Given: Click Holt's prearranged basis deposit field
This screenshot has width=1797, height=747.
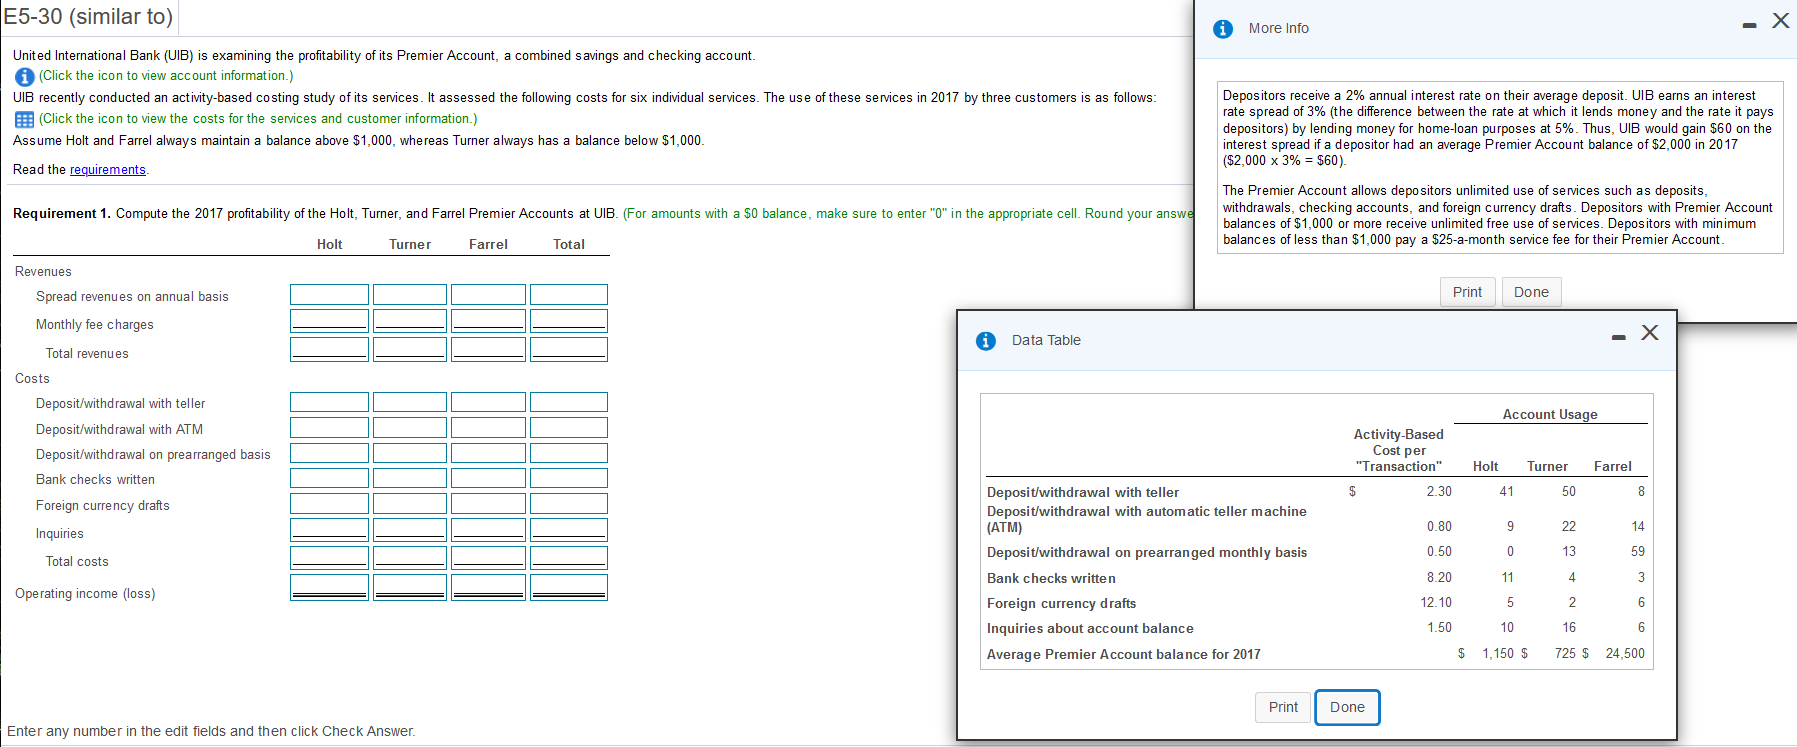Looking at the screenshot, I should [329, 453].
